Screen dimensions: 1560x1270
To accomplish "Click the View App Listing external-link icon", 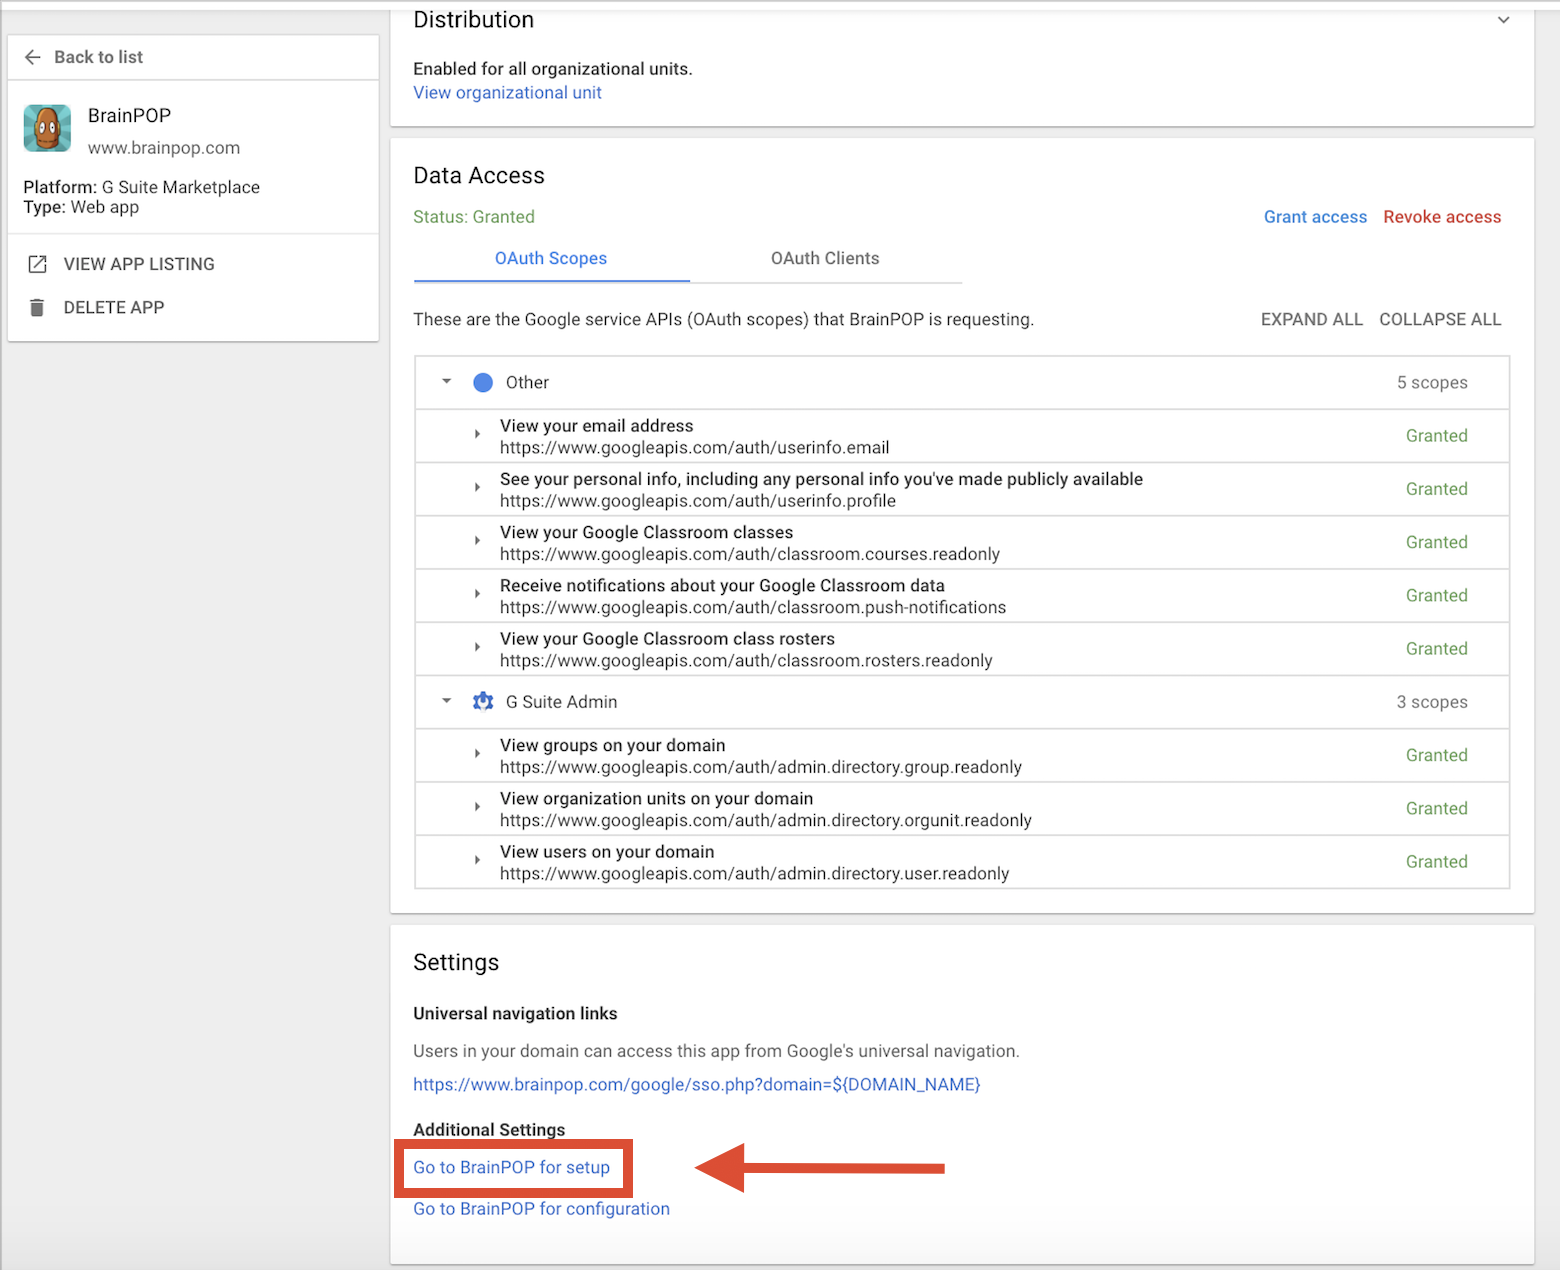I will [x=37, y=264].
